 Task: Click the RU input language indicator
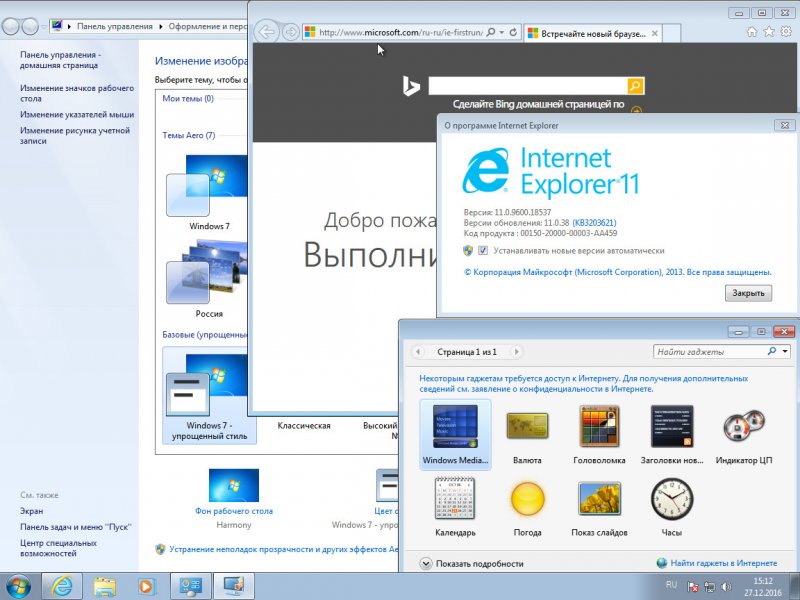[x=671, y=585]
